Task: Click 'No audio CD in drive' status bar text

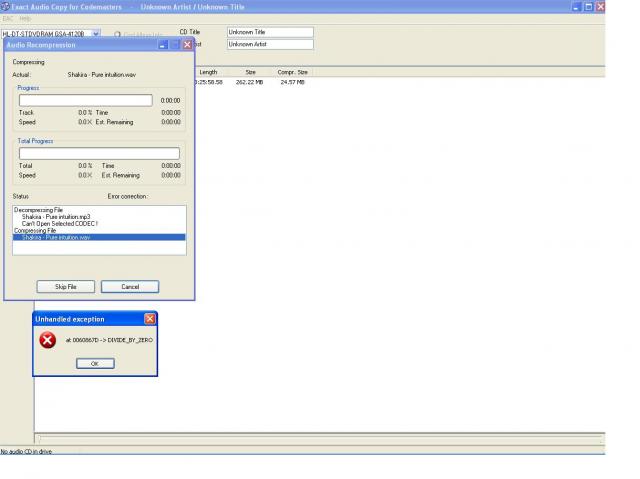Action: tap(26, 451)
